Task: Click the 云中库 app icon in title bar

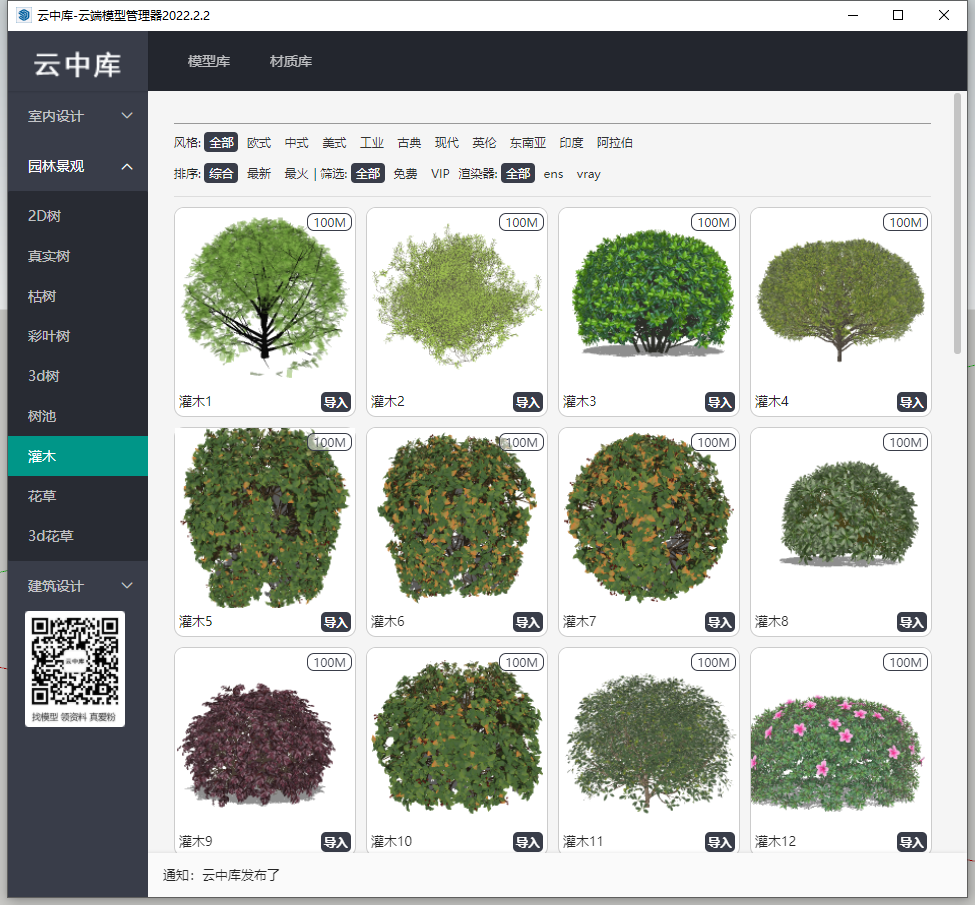Action: pos(24,15)
